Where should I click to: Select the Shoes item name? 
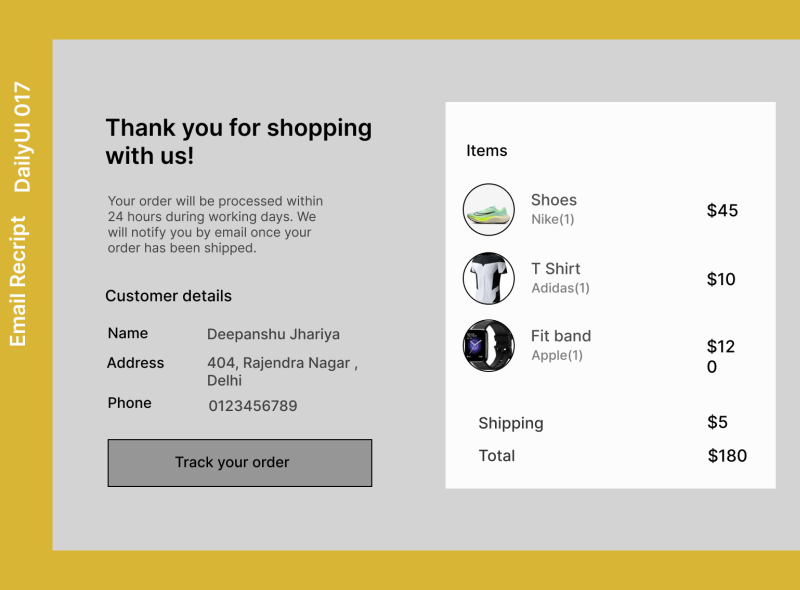click(553, 199)
